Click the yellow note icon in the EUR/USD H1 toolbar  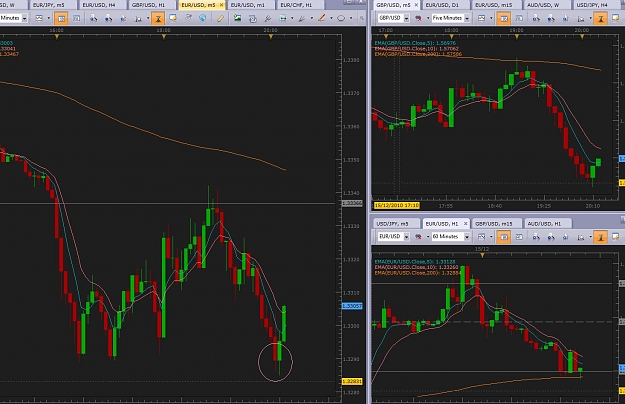[616, 237]
